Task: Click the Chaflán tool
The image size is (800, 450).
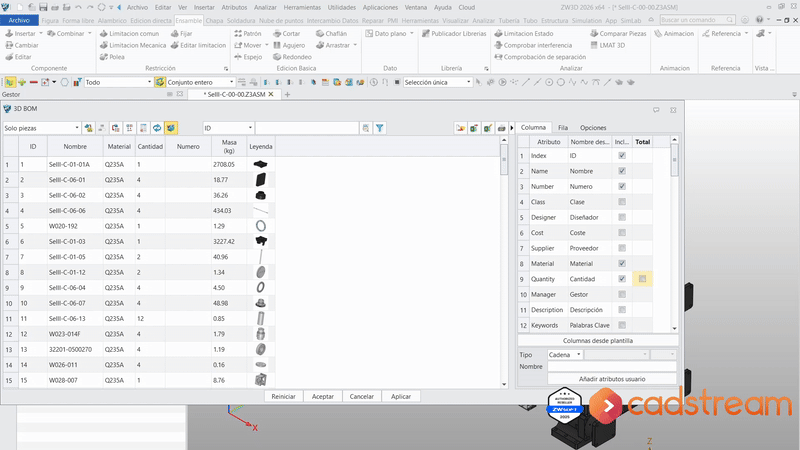Action: click(331, 33)
